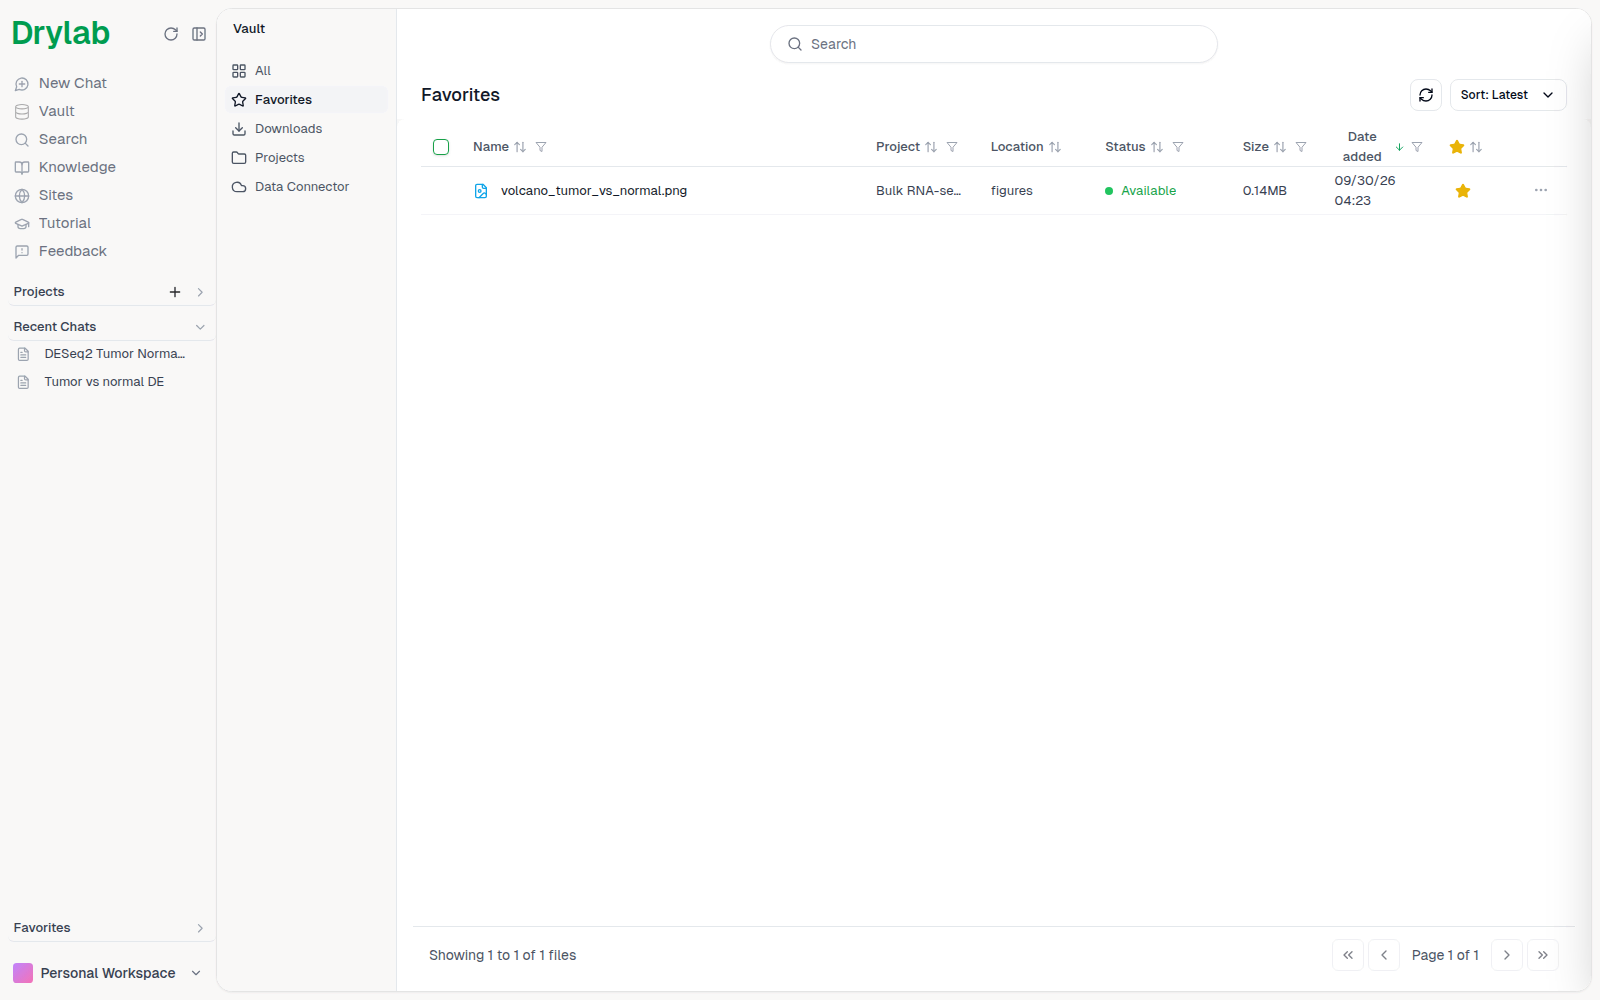The height and width of the screenshot is (1000, 1600).
Task: Click the refresh icon beside the Drylab logo
Action: (171, 34)
